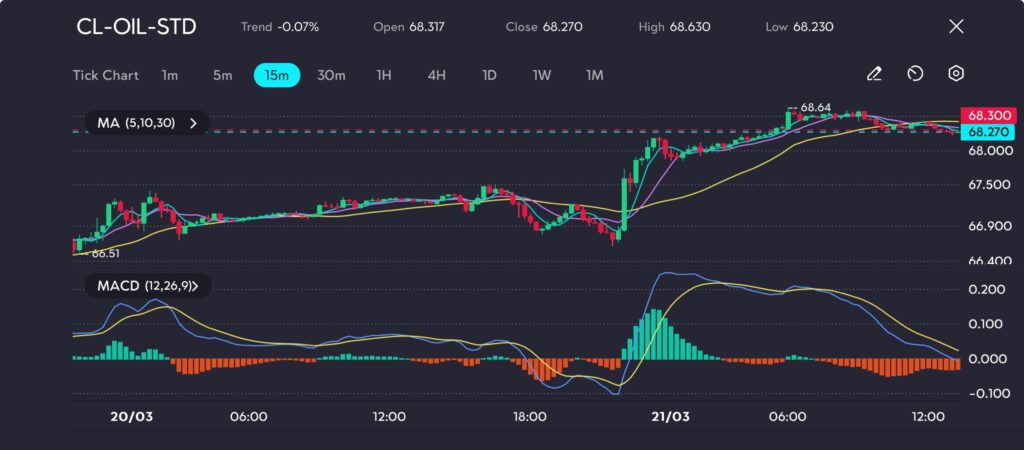Select the active 15m timeframe
This screenshot has height=450, width=1024.
(x=277, y=75)
